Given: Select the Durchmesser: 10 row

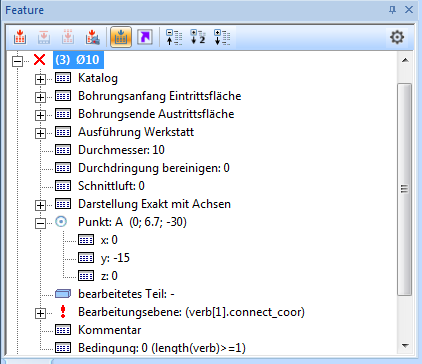Looking at the screenshot, I should (121, 150).
